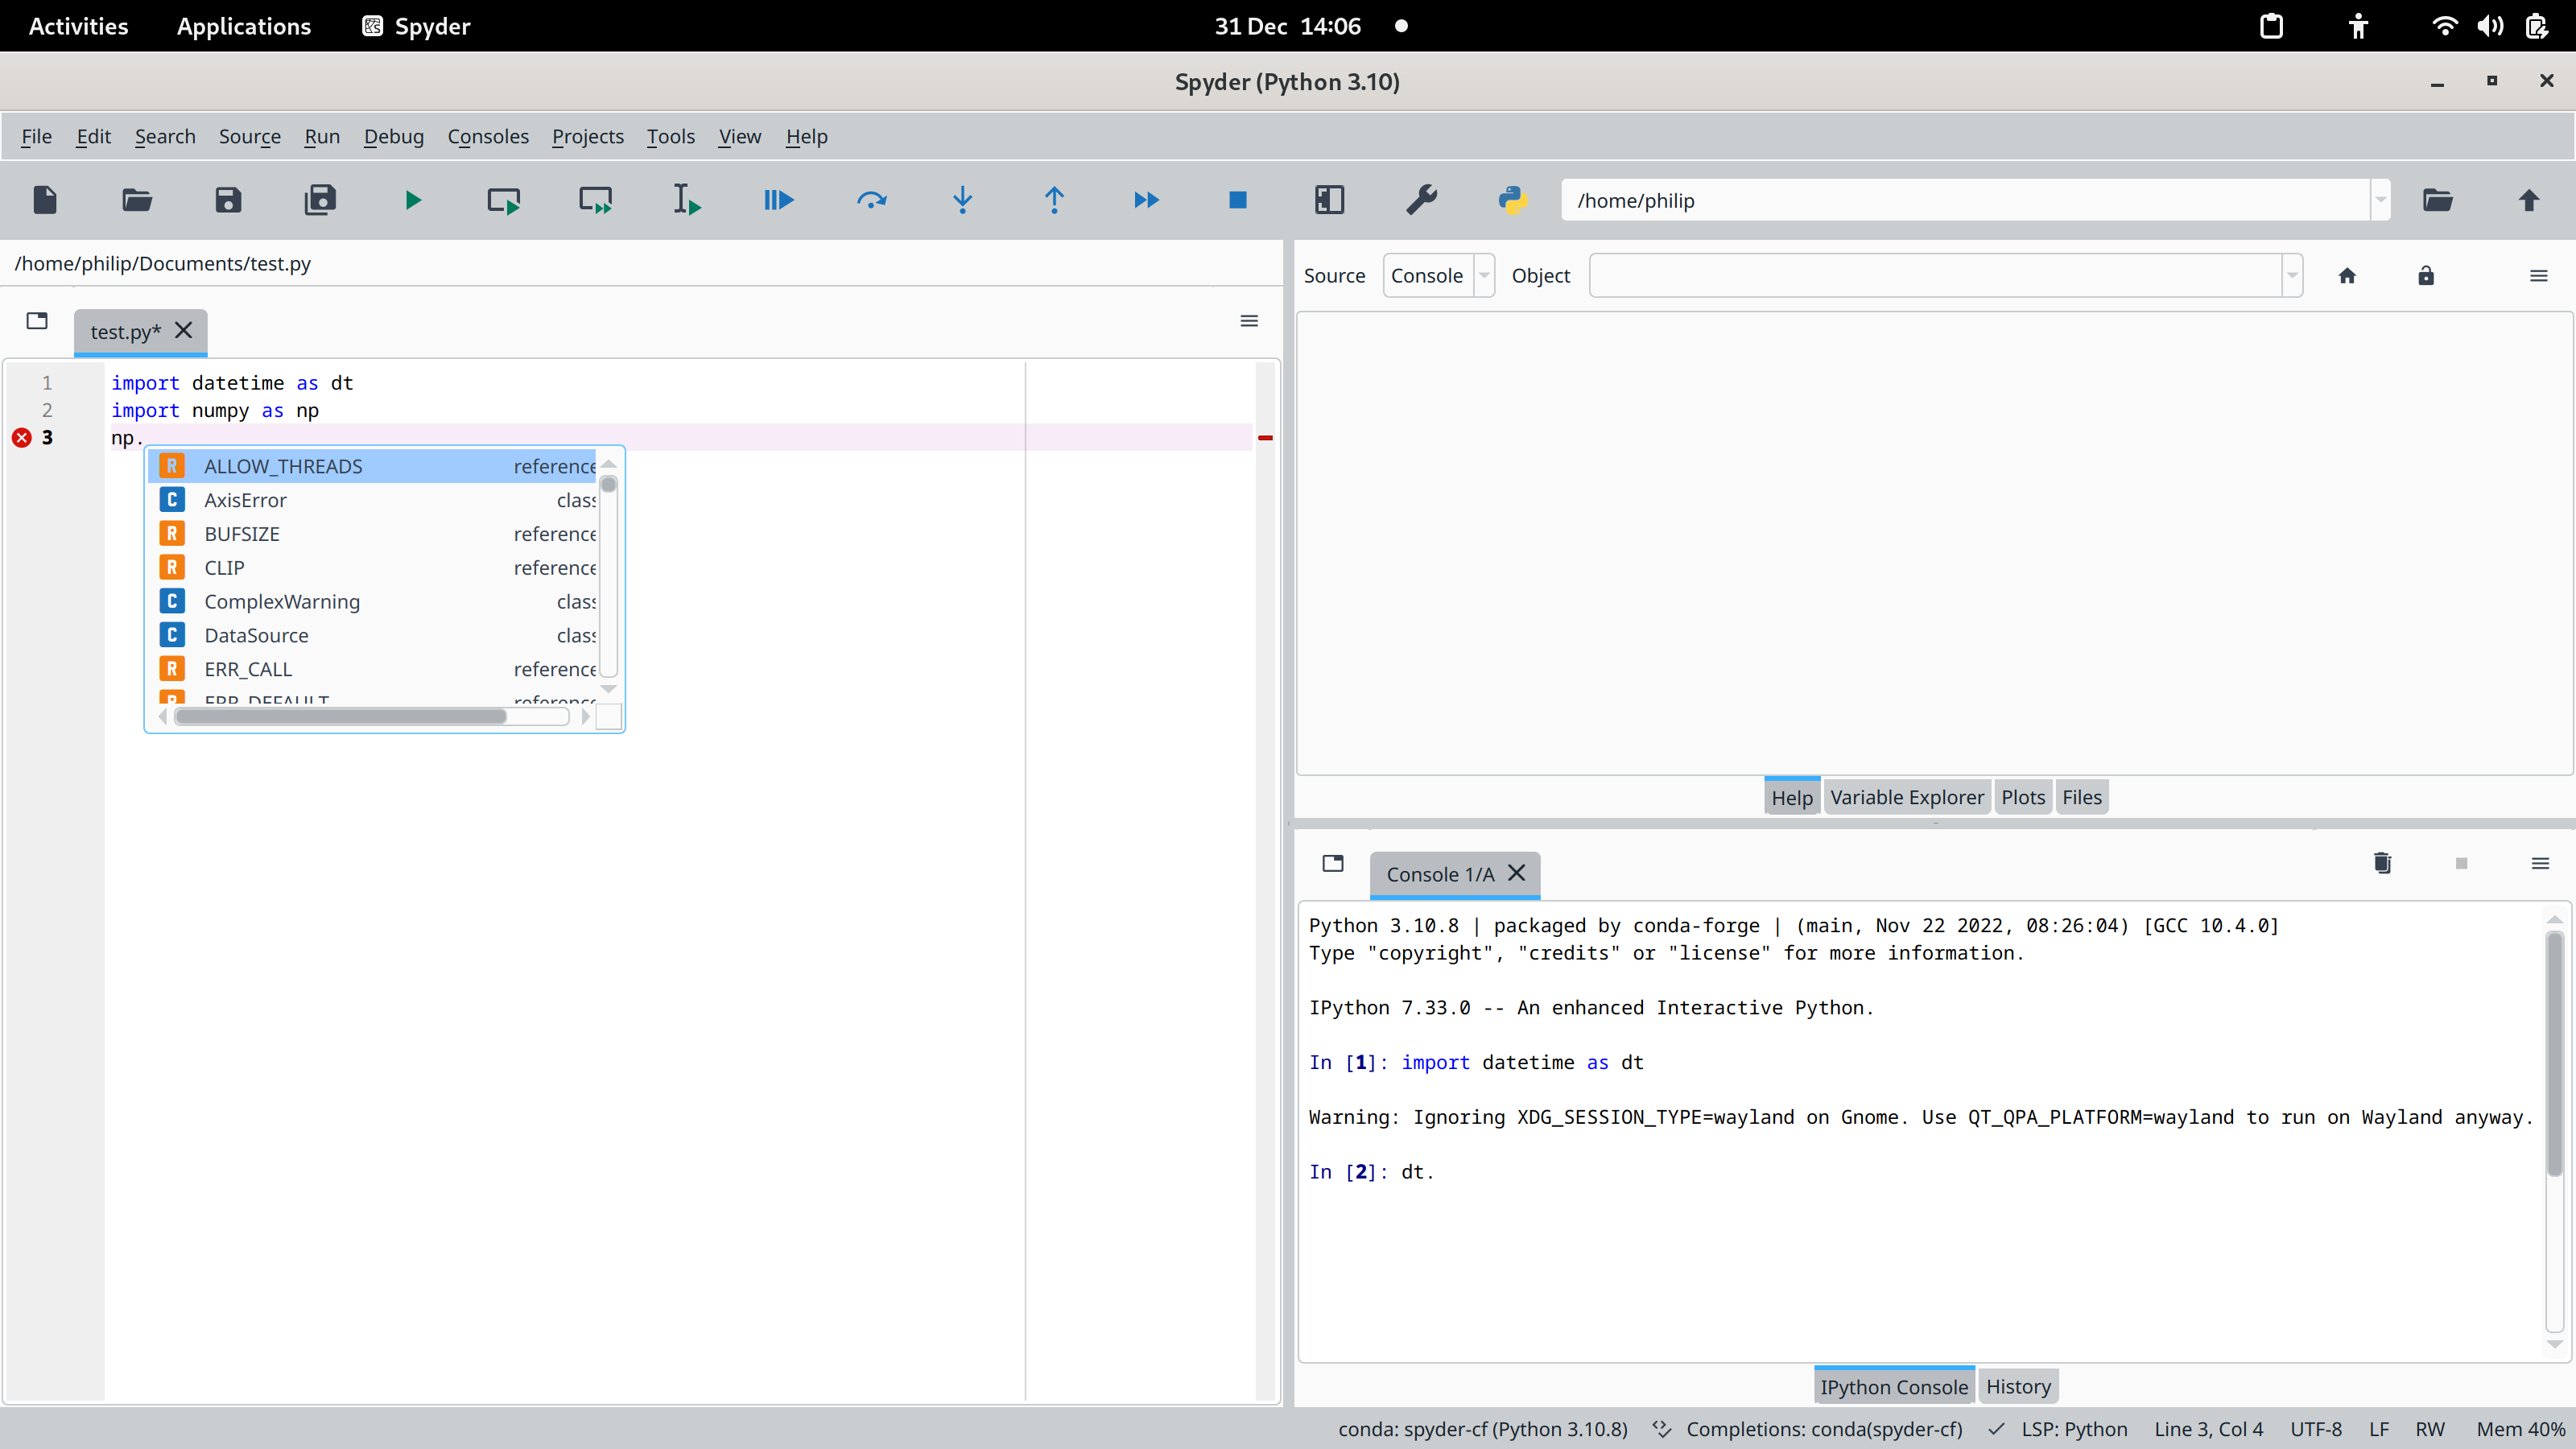Click the Step into function icon
2576x1449 pixels.
pyautogui.click(x=962, y=200)
